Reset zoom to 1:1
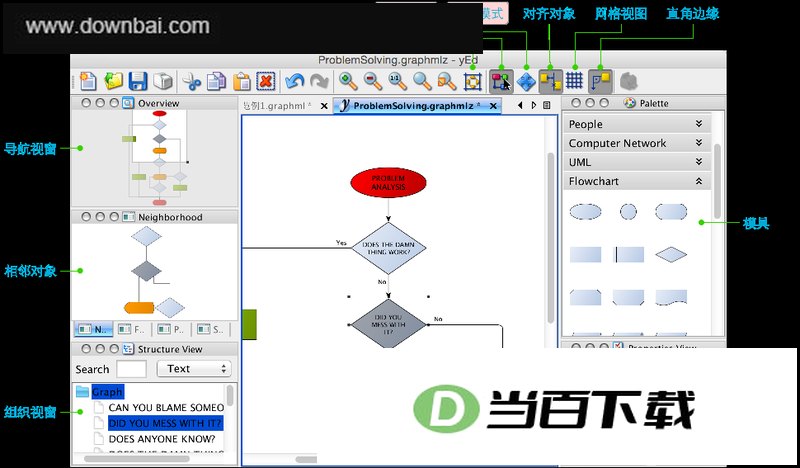 pyautogui.click(x=397, y=81)
